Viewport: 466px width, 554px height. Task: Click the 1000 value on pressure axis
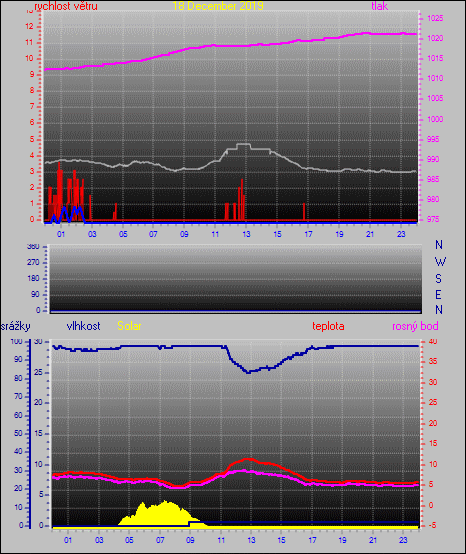[x=435, y=119]
